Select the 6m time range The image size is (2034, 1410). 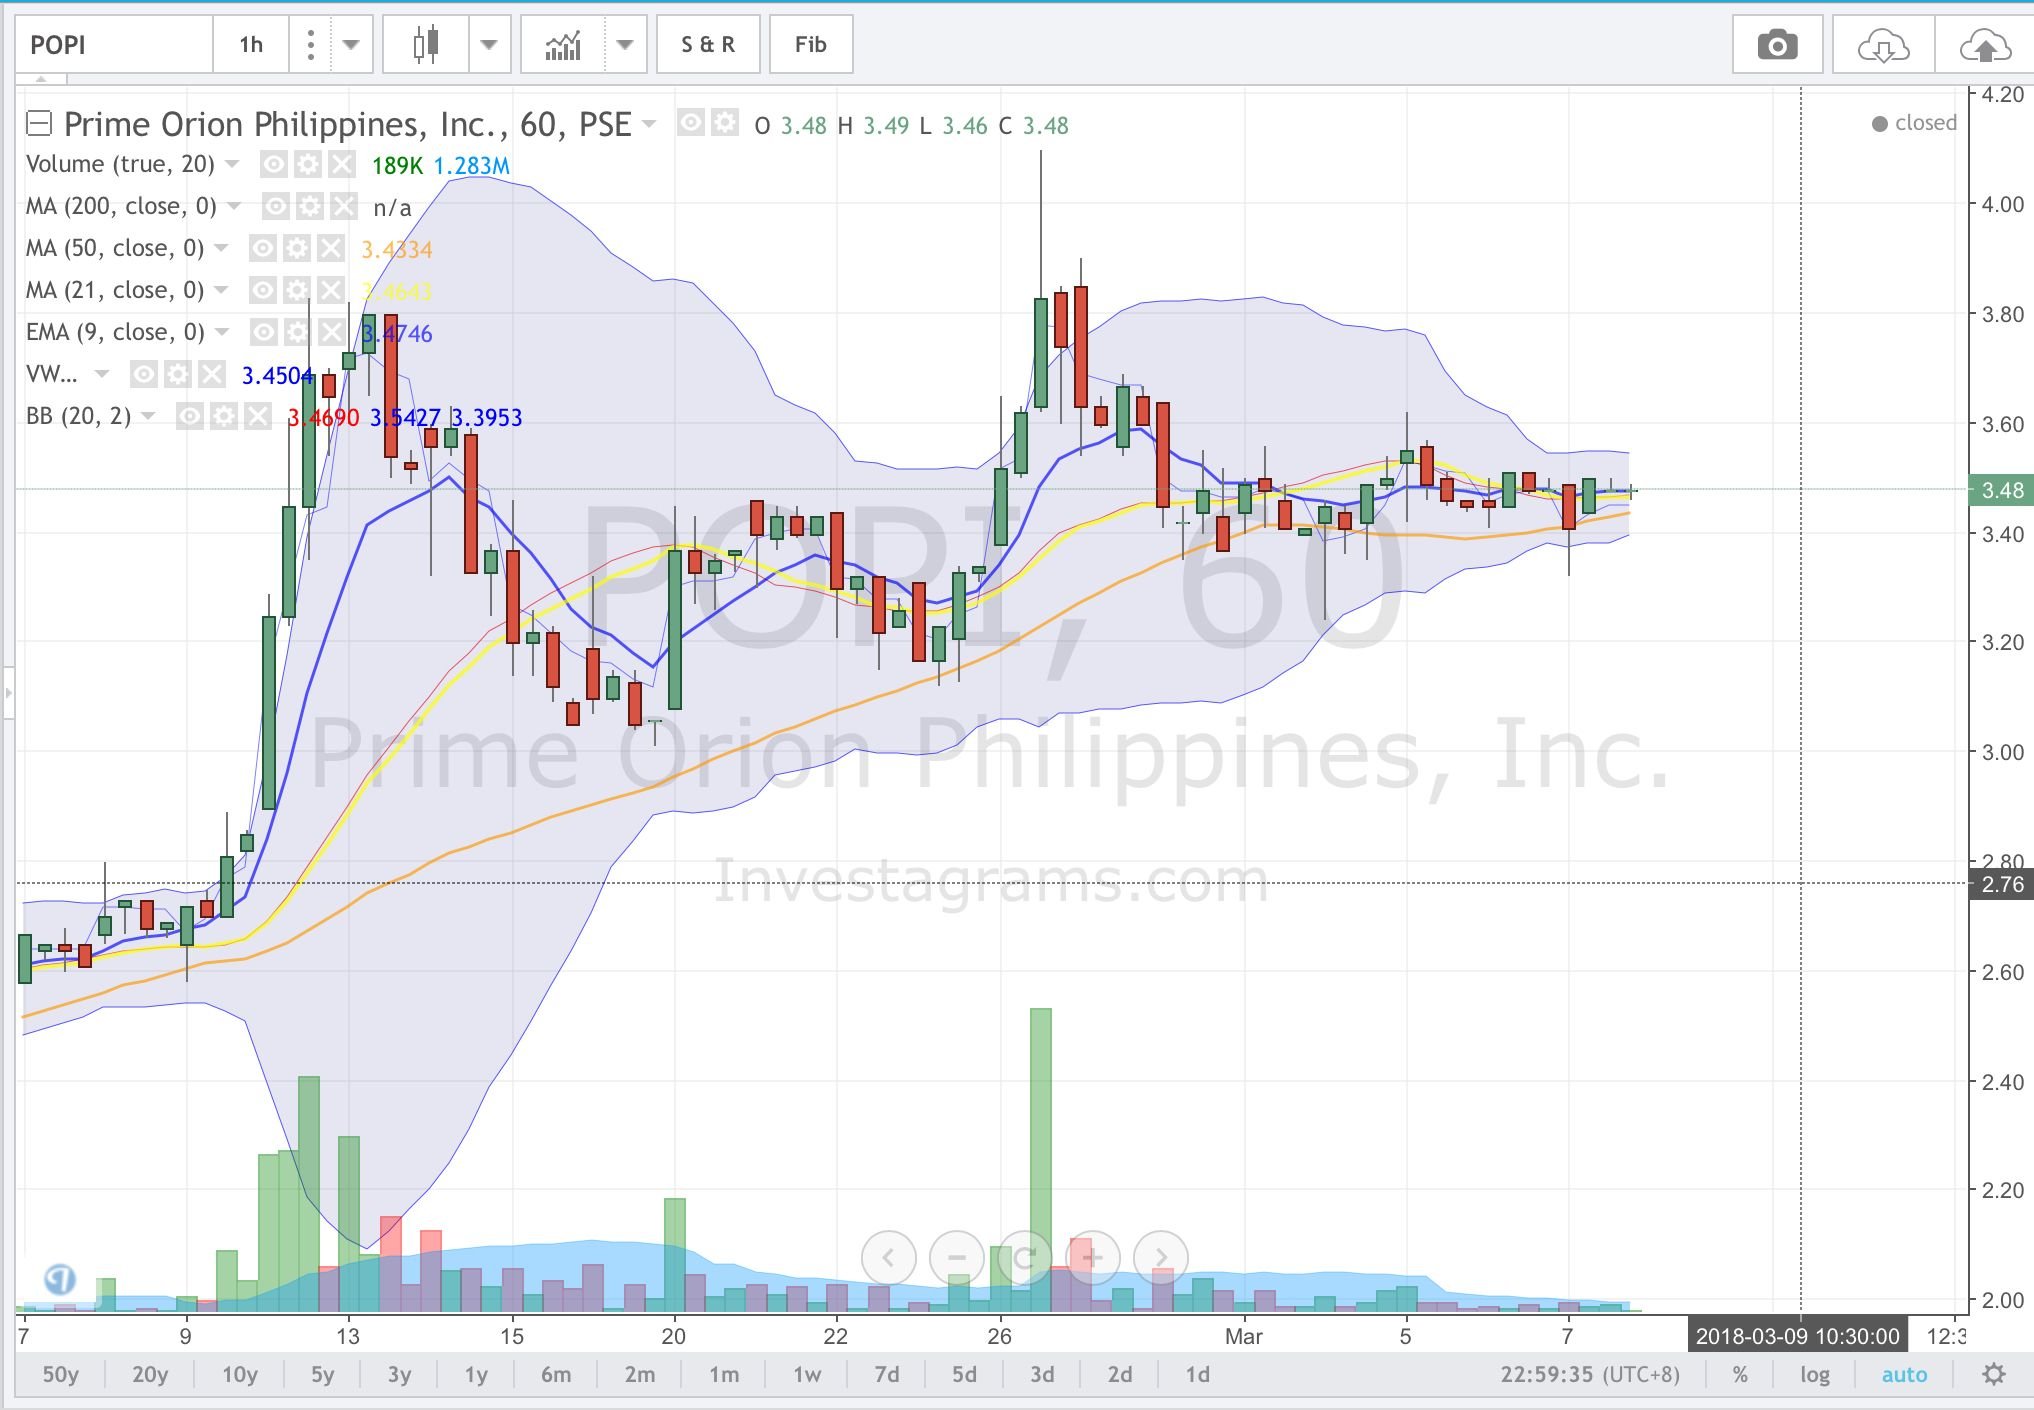(x=556, y=1375)
